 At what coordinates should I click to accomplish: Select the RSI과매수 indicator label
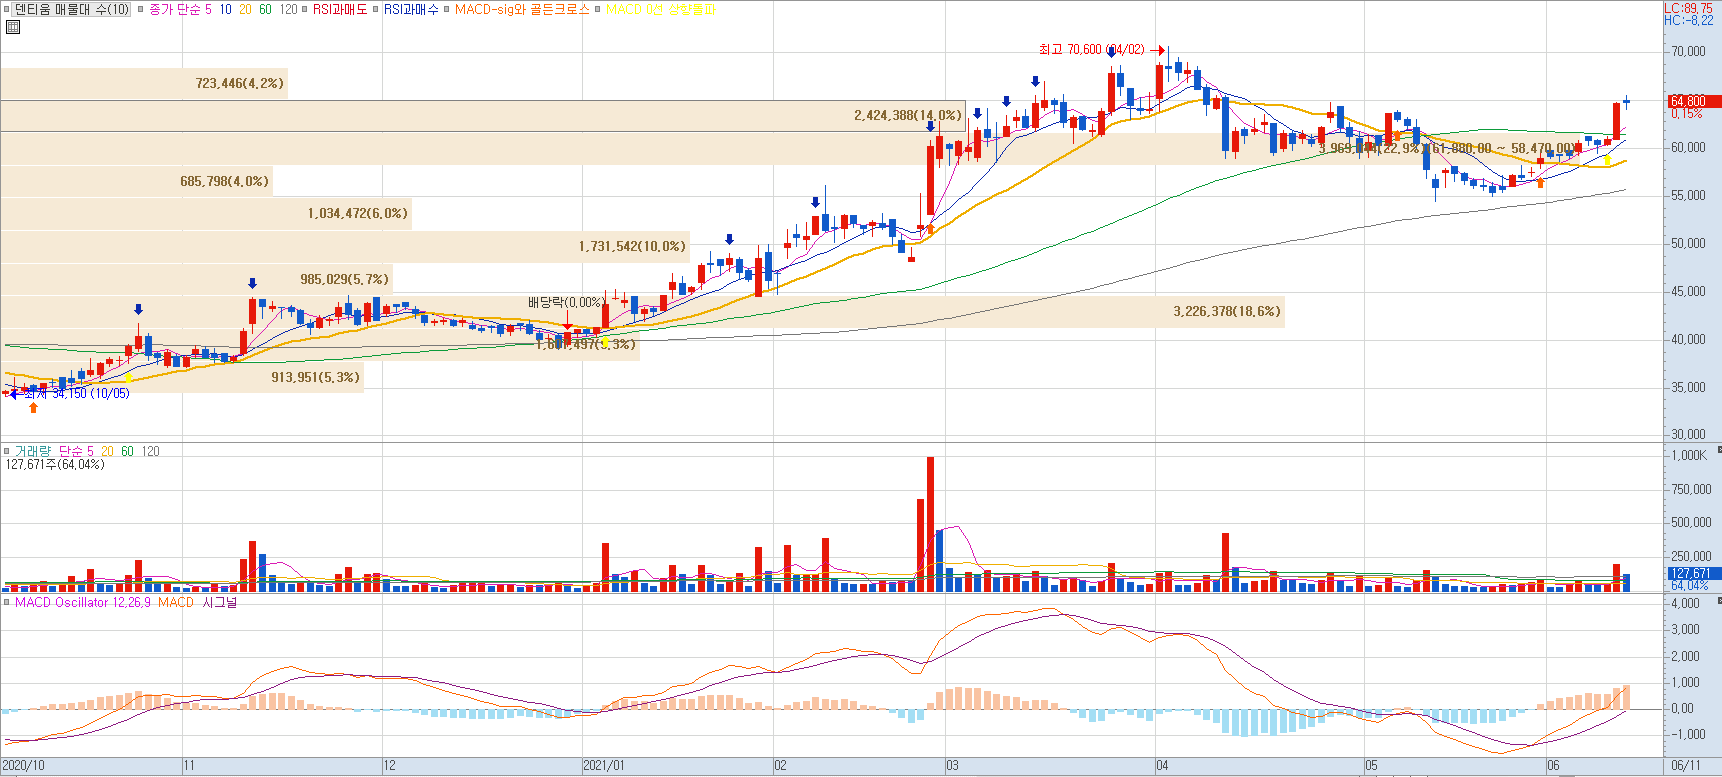pyautogui.click(x=411, y=9)
